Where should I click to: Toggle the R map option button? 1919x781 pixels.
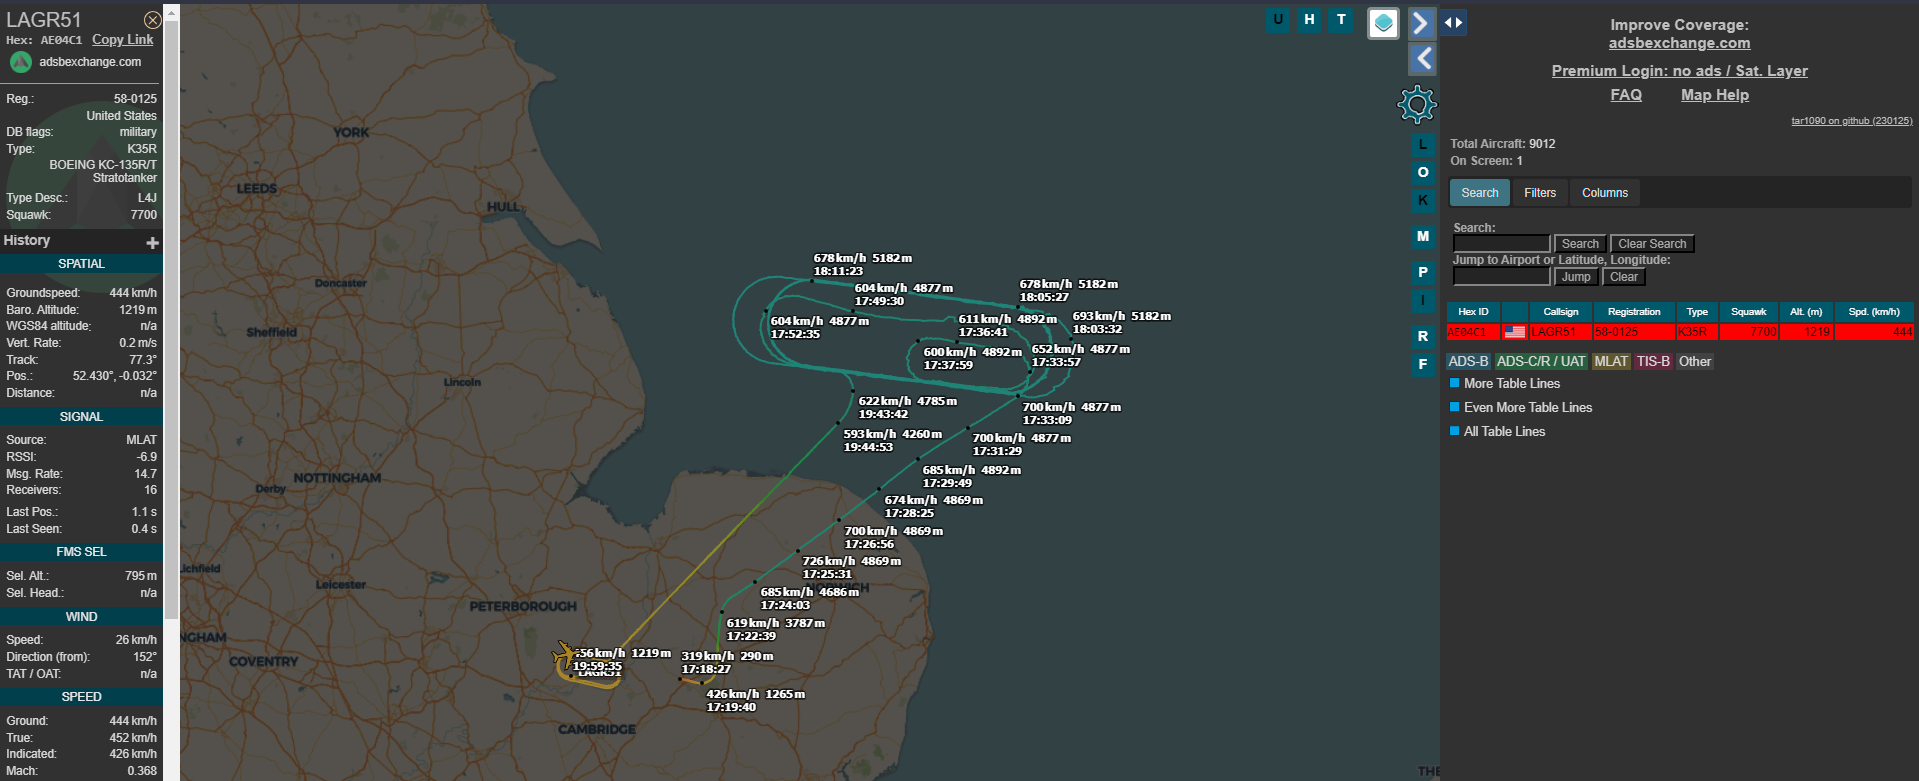(x=1423, y=336)
